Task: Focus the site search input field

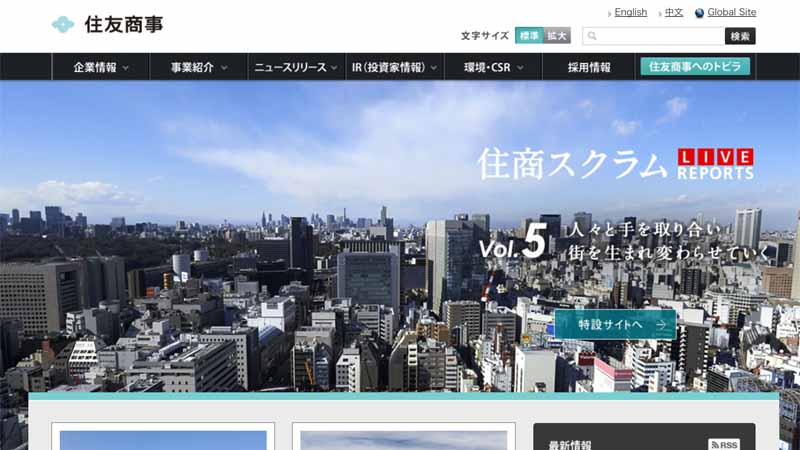Action: (x=654, y=36)
